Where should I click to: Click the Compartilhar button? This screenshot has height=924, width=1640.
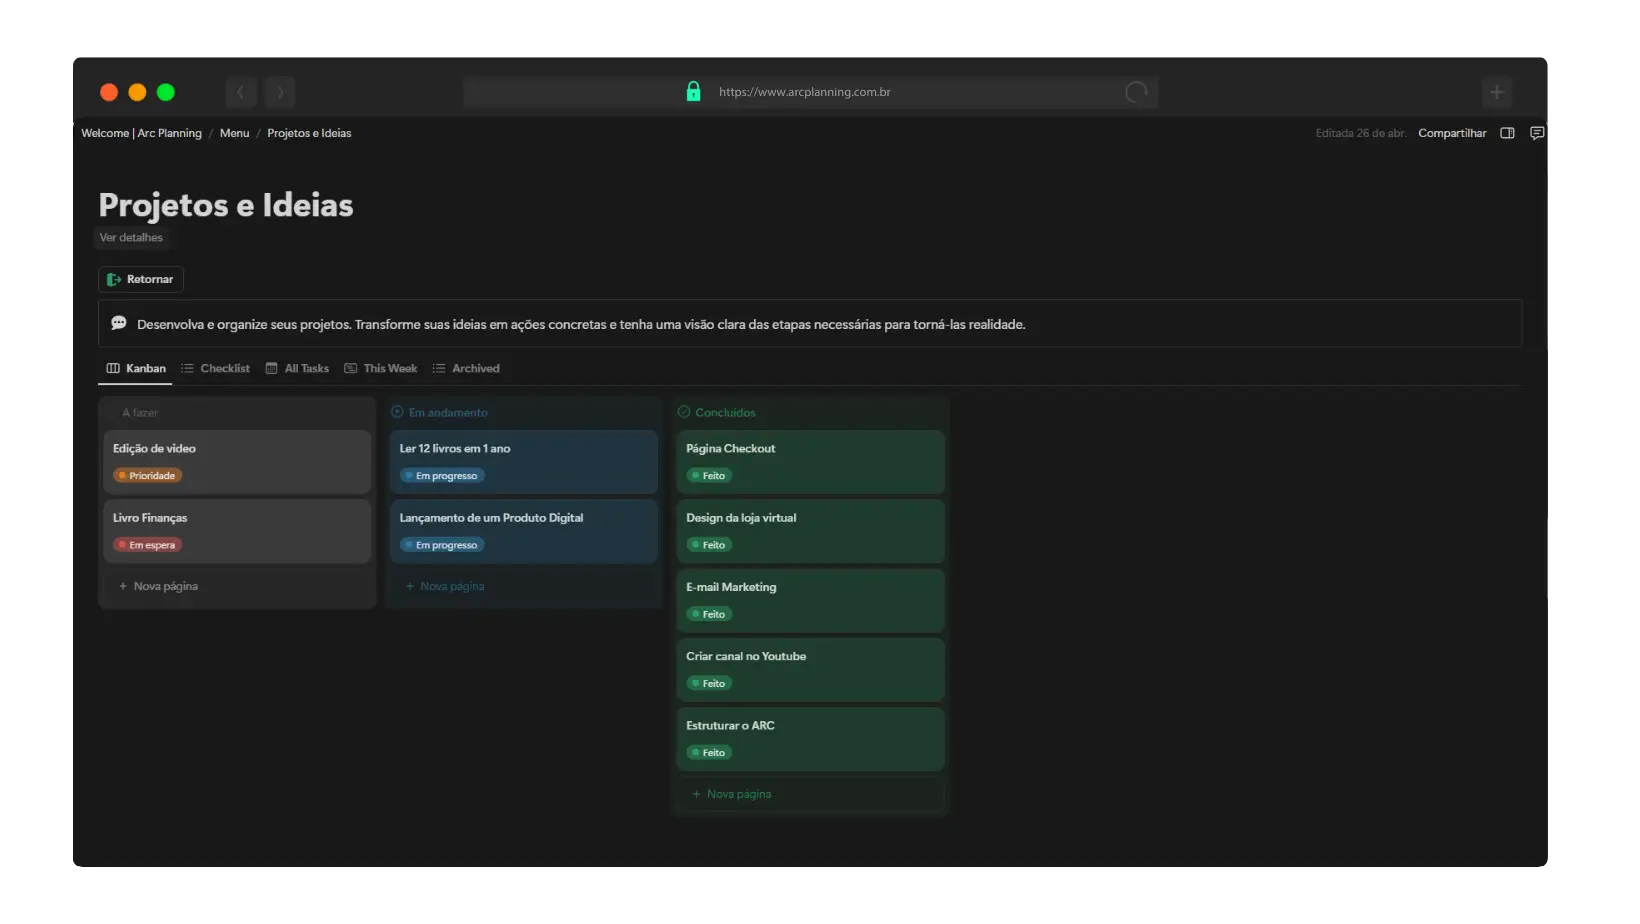(1451, 133)
